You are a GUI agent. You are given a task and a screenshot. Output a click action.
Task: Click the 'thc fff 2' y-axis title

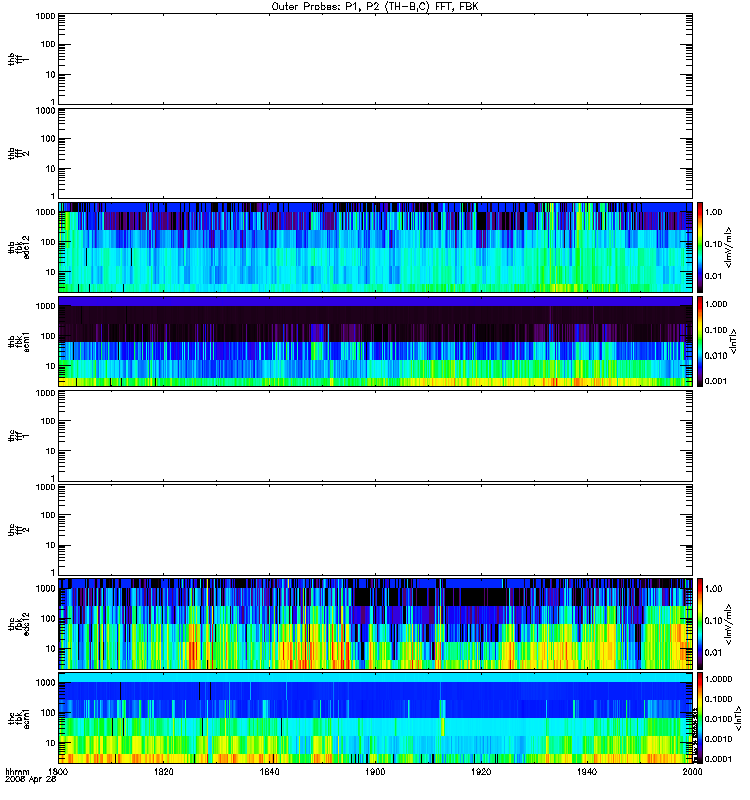point(18,530)
